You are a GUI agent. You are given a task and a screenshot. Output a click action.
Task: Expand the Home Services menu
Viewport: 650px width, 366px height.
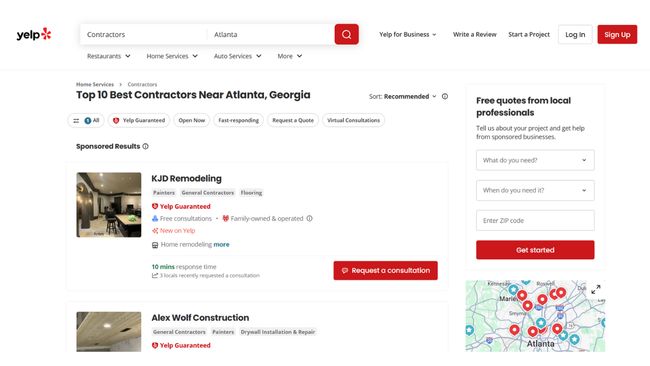(172, 56)
